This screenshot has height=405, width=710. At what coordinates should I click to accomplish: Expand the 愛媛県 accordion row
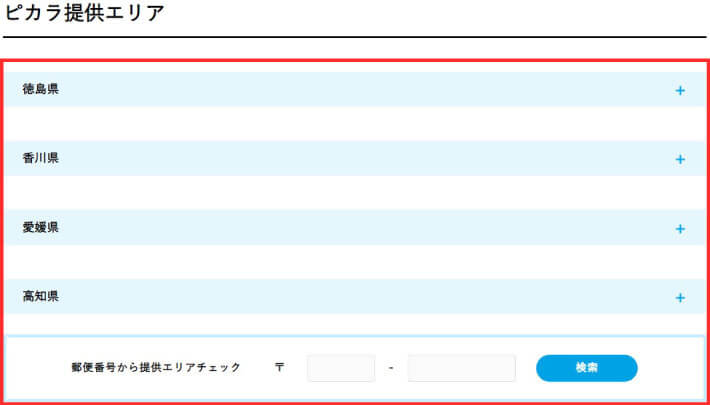pos(355,228)
